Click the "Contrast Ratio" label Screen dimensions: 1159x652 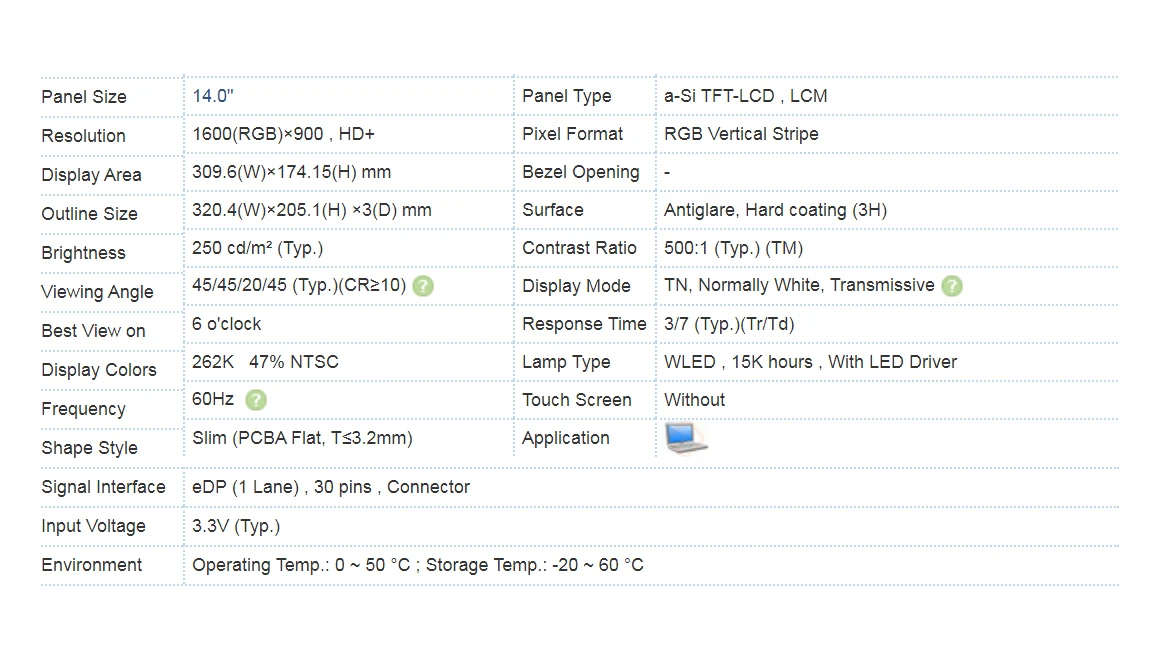click(x=580, y=248)
